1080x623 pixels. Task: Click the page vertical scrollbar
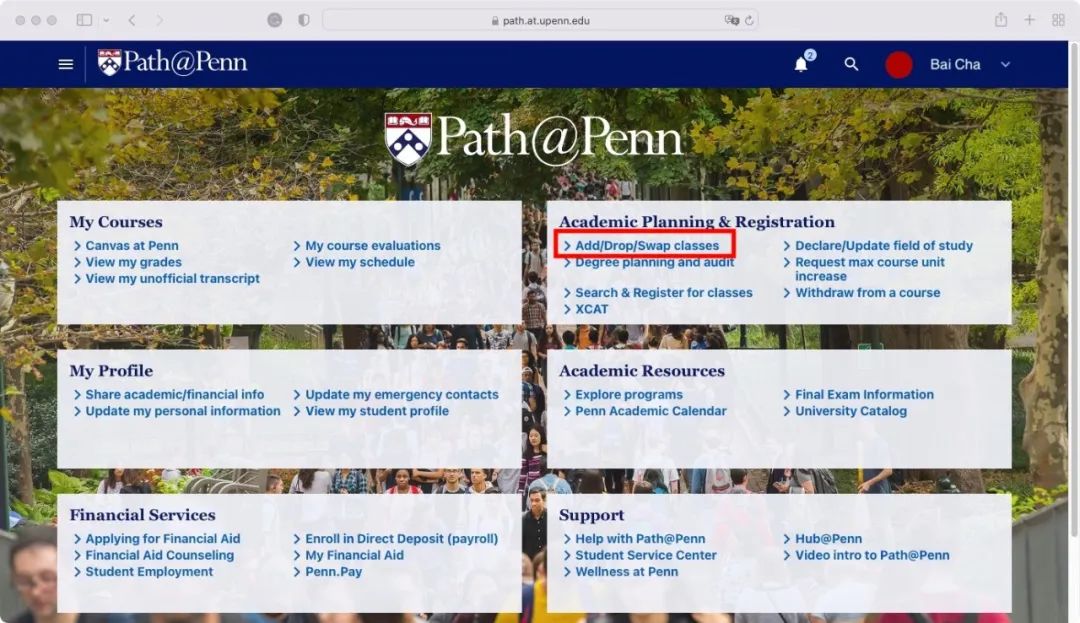(1073, 289)
